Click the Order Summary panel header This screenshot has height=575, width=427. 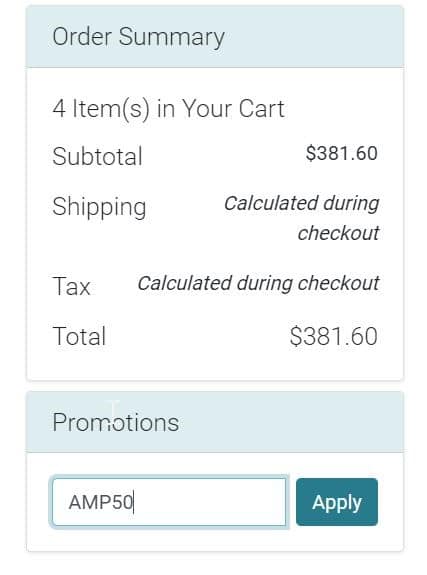coord(215,37)
